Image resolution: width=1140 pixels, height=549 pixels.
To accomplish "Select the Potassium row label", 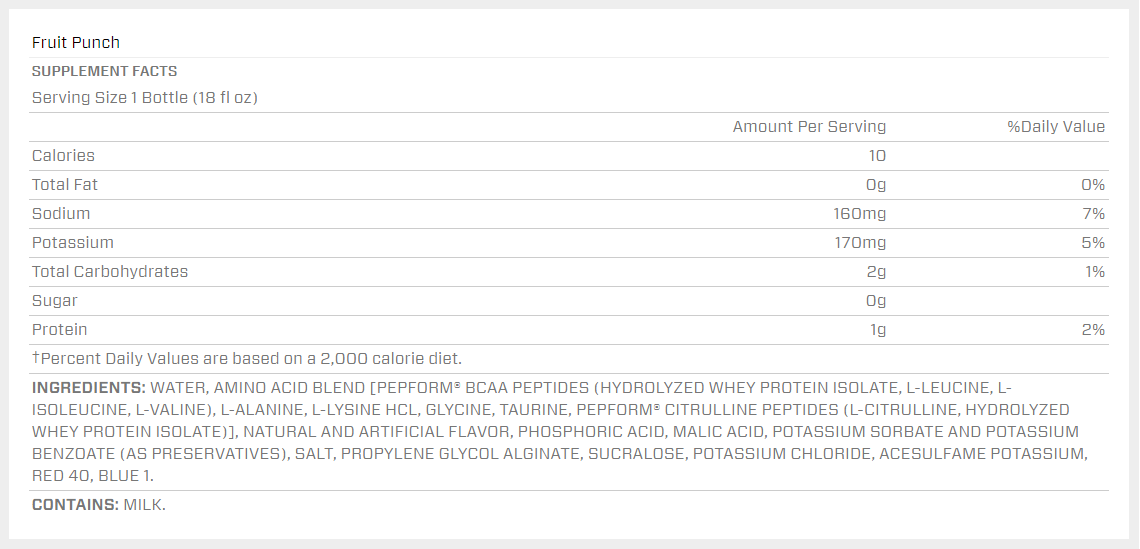I will click(73, 243).
